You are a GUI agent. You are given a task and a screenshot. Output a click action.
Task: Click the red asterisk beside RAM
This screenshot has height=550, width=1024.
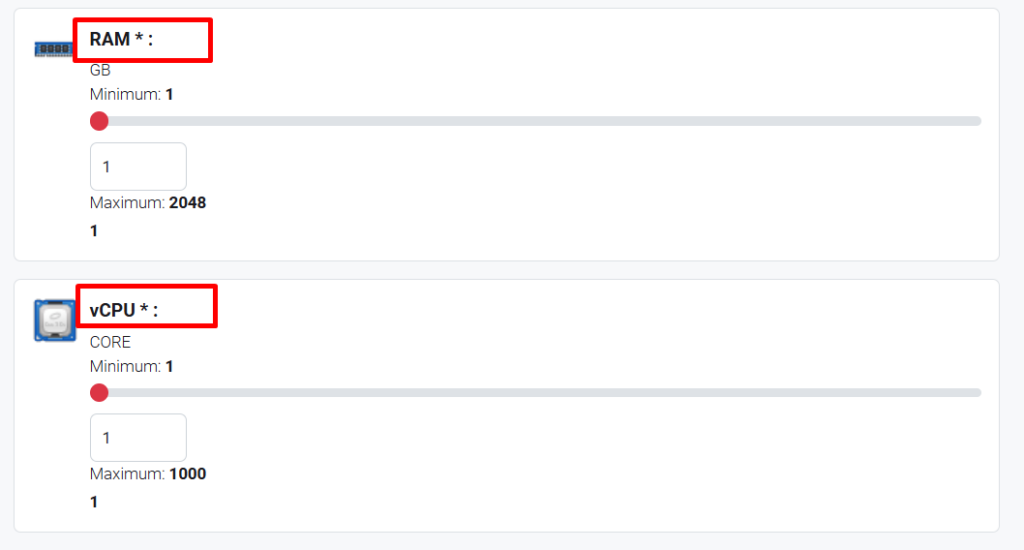tap(138, 38)
